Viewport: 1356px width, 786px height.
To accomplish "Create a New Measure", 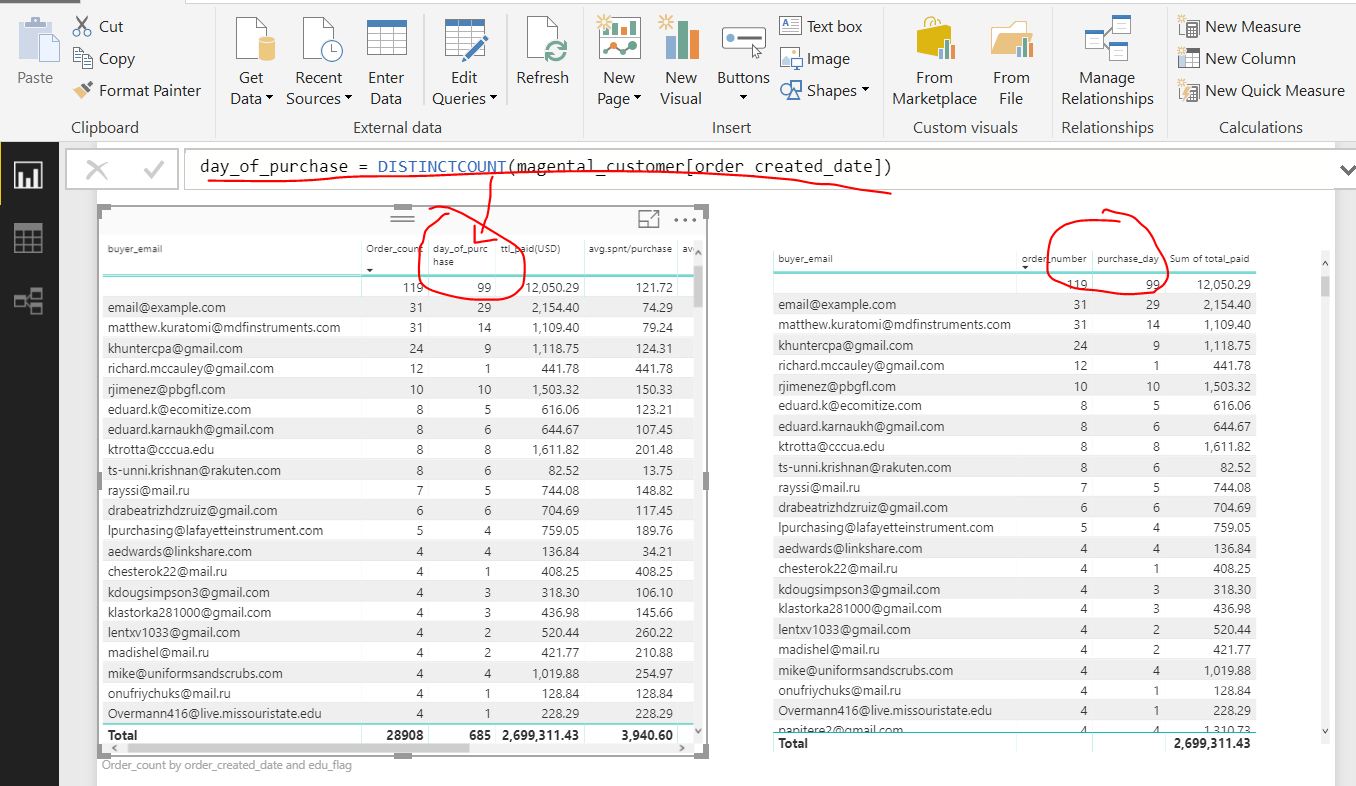I will point(1240,26).
